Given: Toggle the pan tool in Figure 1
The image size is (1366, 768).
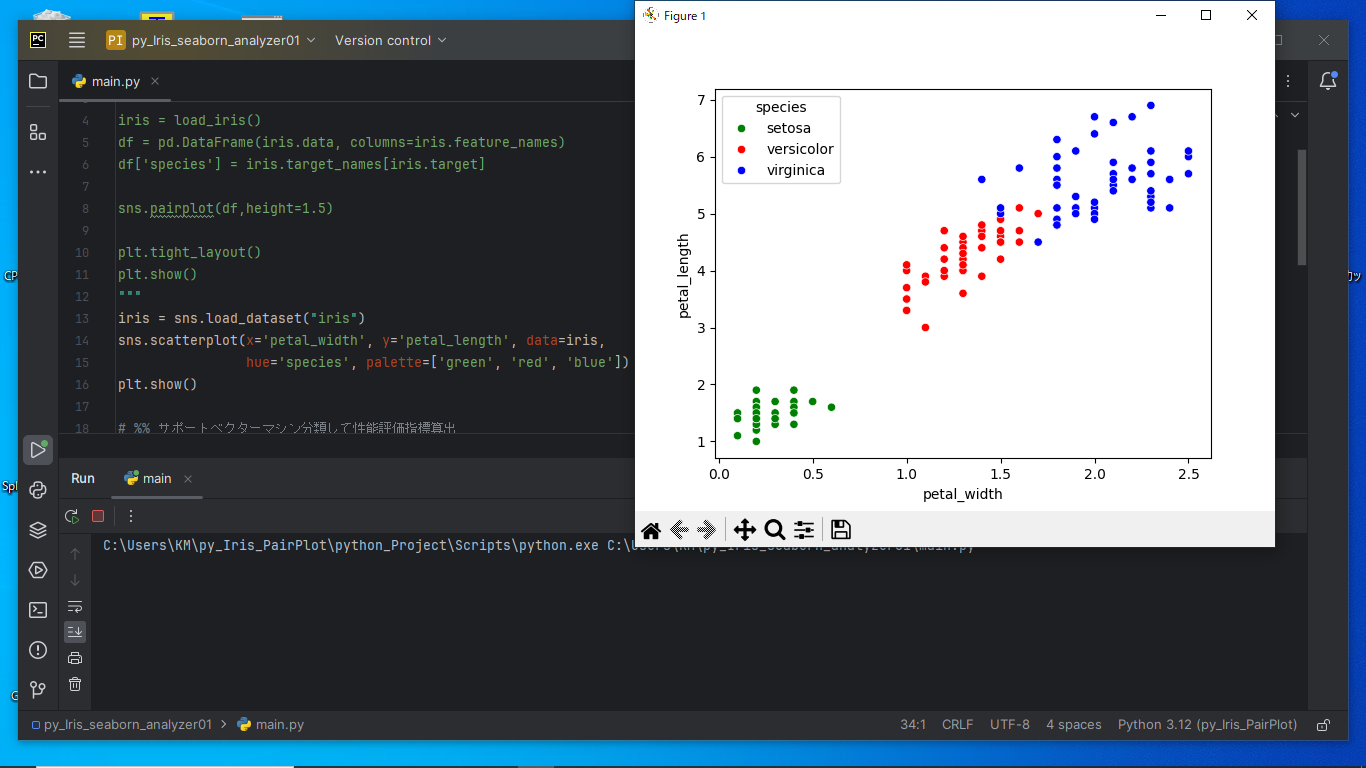Looking at the screenshot, I should tap(745, 530).
